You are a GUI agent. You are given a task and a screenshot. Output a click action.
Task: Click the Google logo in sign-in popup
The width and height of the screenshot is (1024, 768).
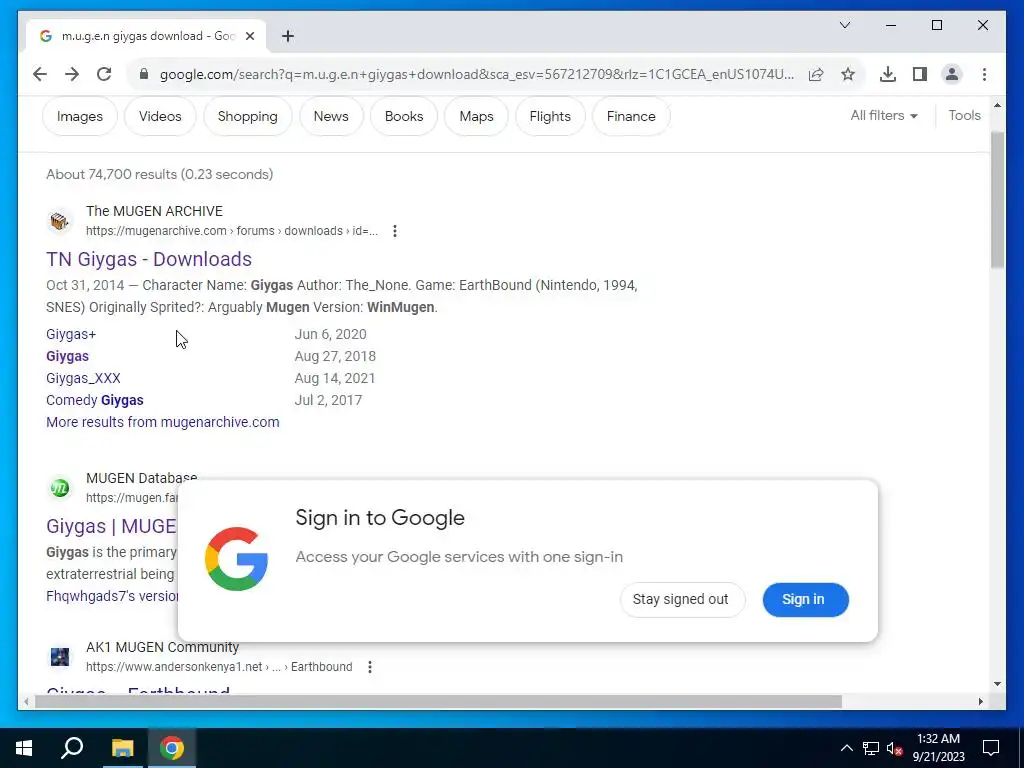point(236,559)
